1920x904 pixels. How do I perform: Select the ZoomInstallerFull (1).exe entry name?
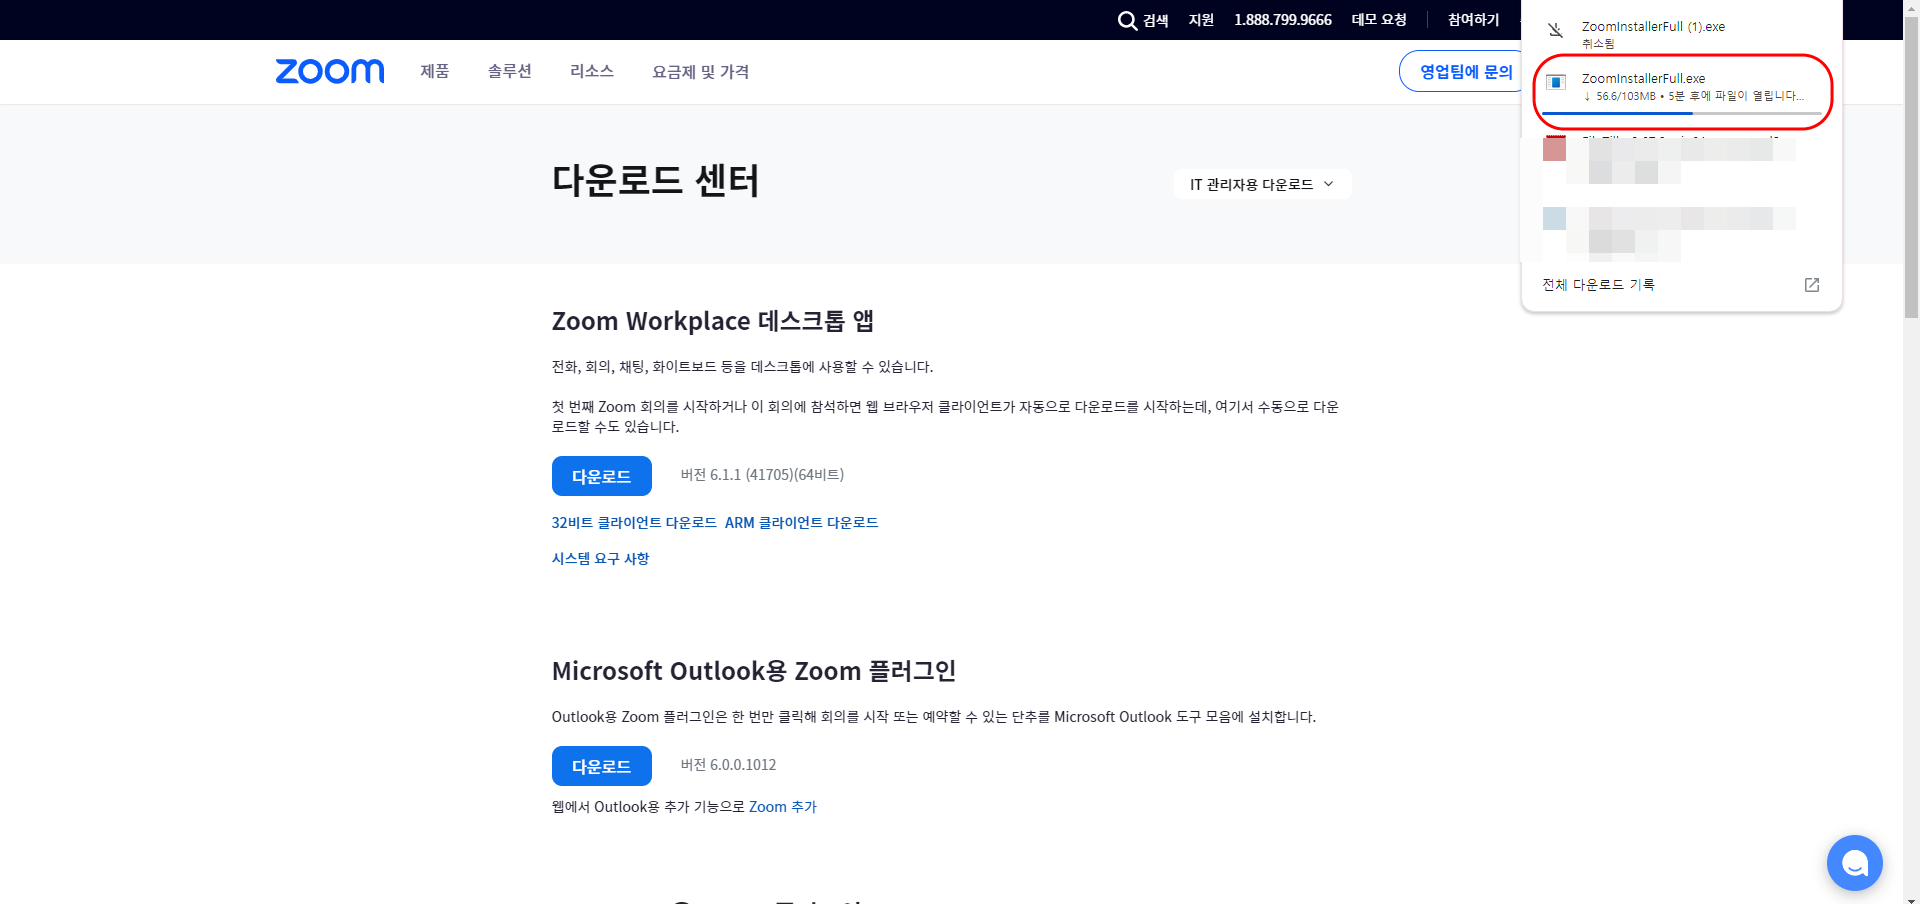[1653, 27]
